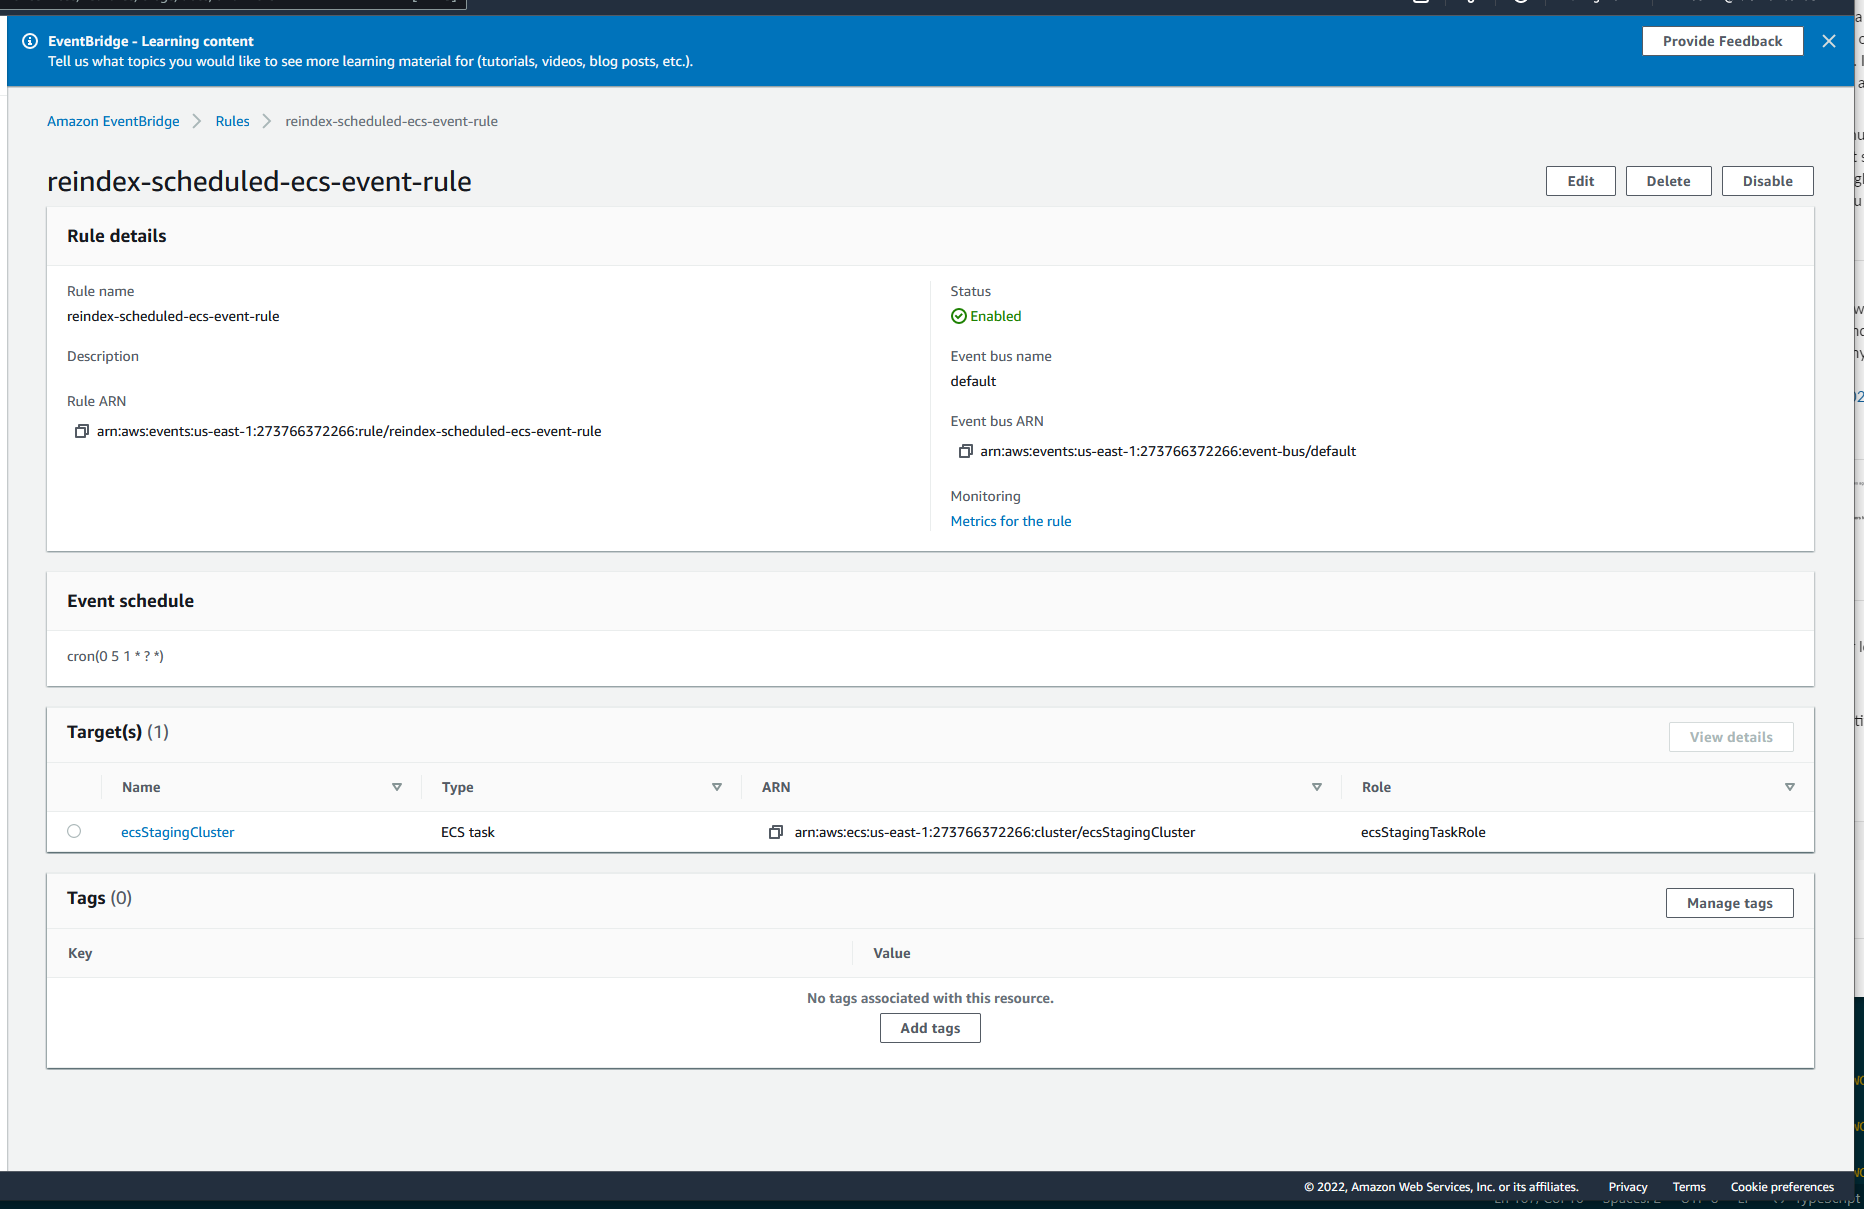Image resolution: width=1864 pixels, height=1209 pixels.
Task: Open the Name column sort dropdown
Action: click(x=397, y=787)
